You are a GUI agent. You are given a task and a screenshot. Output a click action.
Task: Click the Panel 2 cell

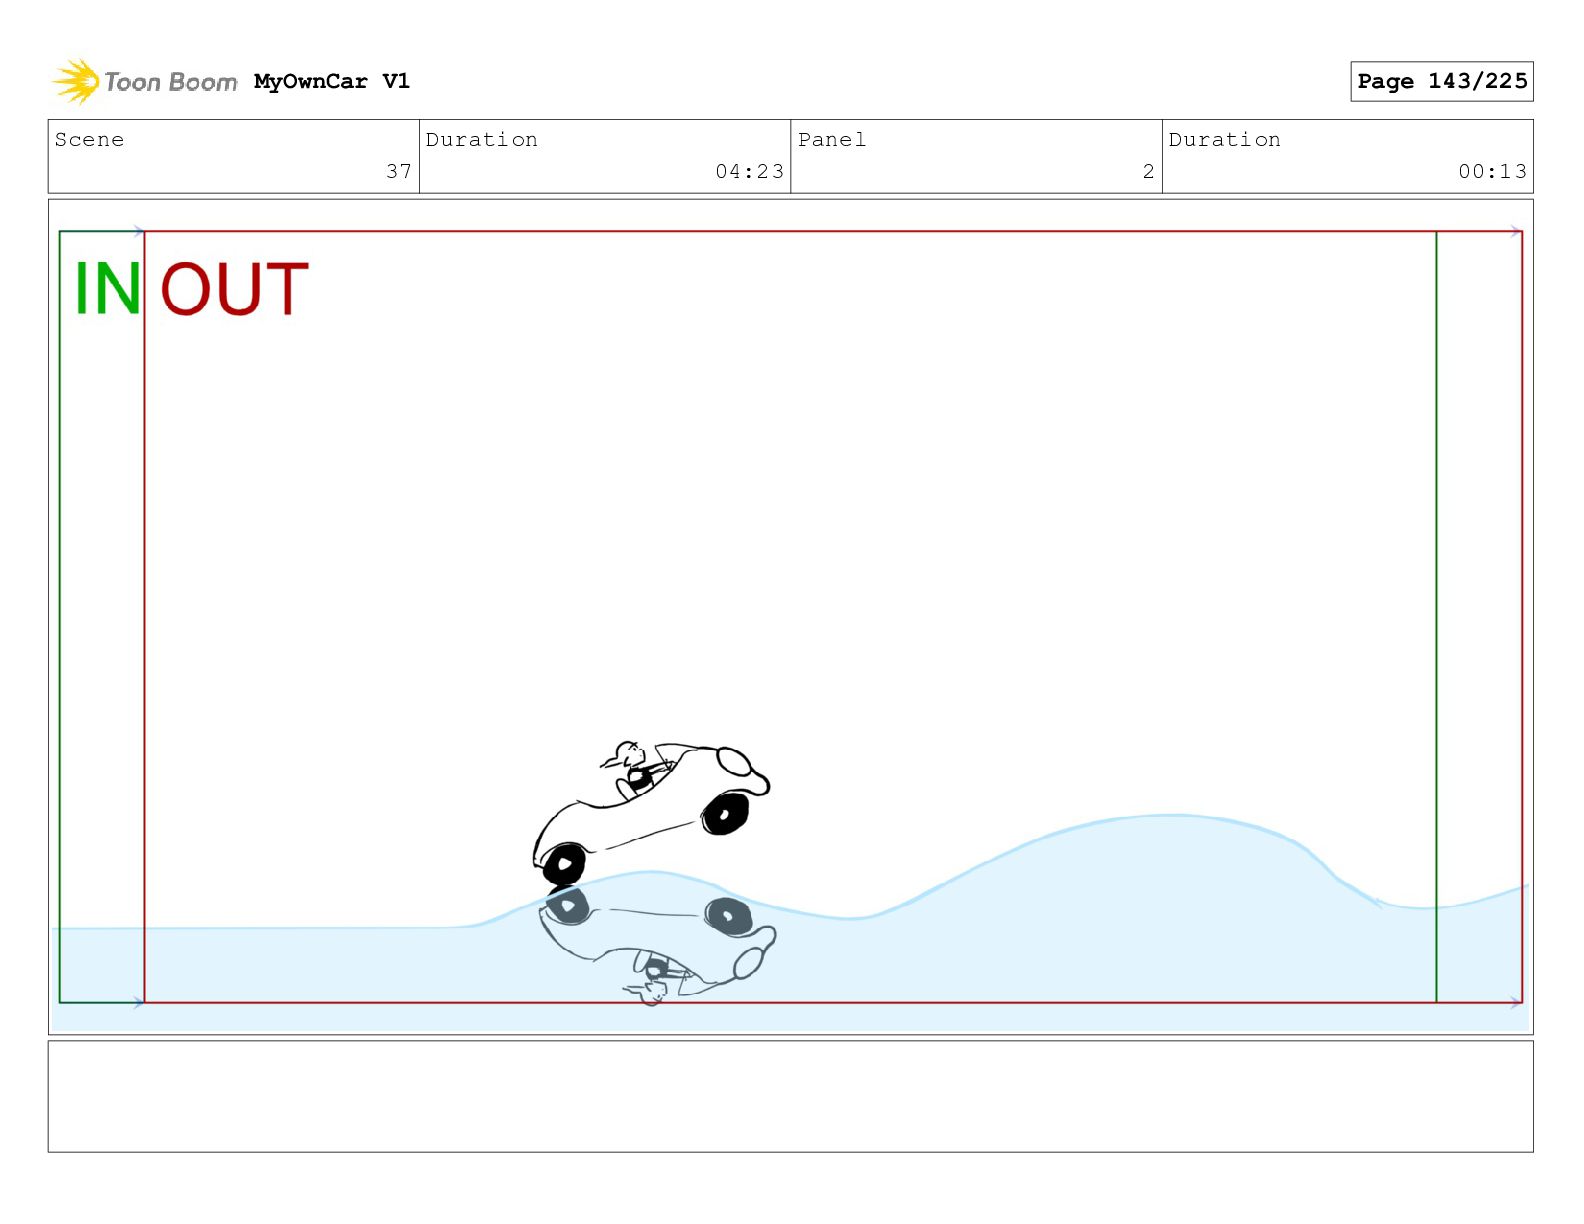976,156
